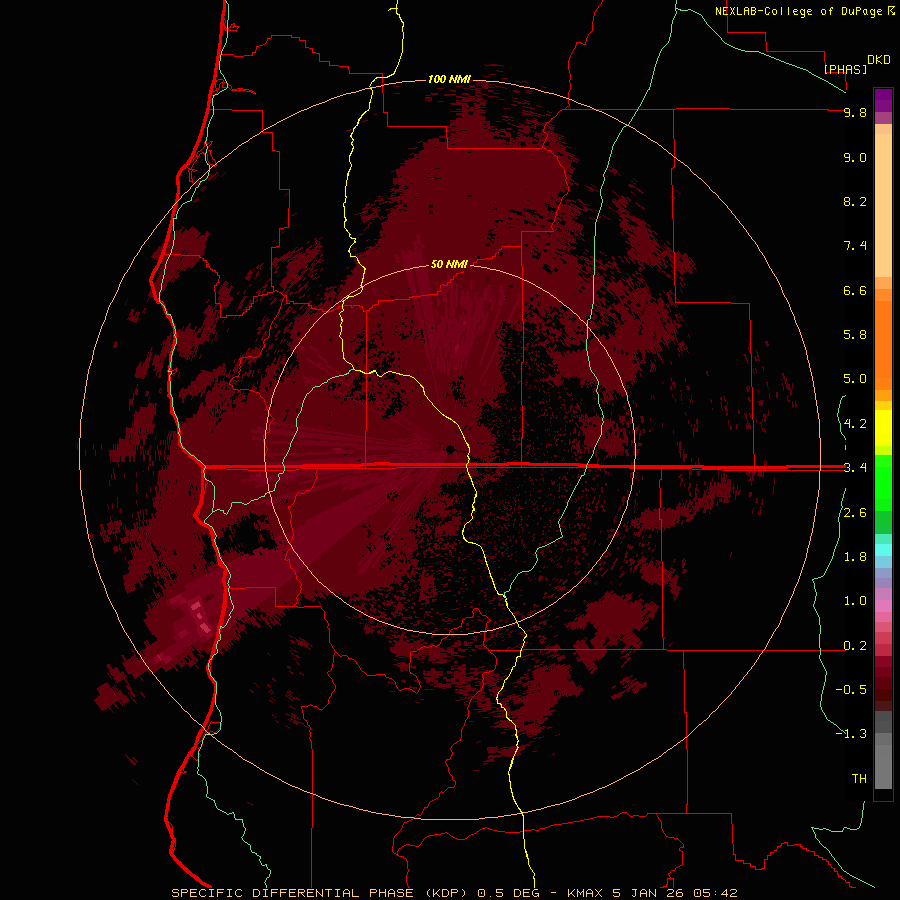The width and height of the screenshot is (900, 900).
Task: Click the SPECIFIC DIFFERENTIAL PHASE (KDP) caption text
Action: pos(321,893)
